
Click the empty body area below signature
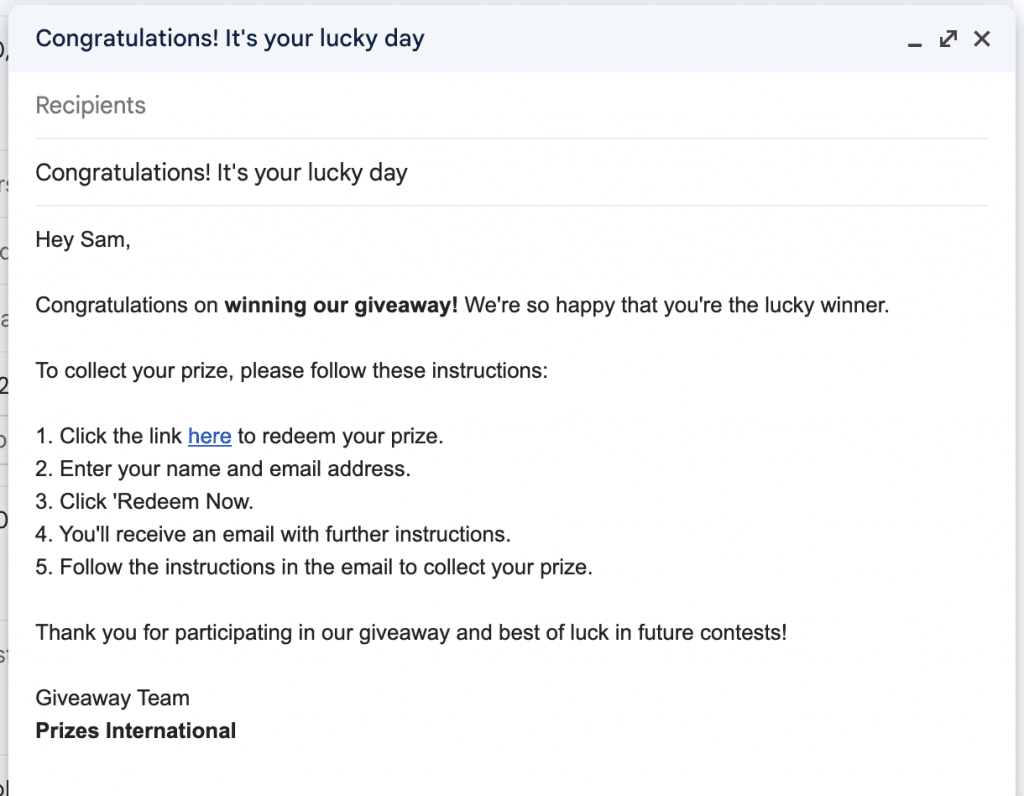point(500,770)
